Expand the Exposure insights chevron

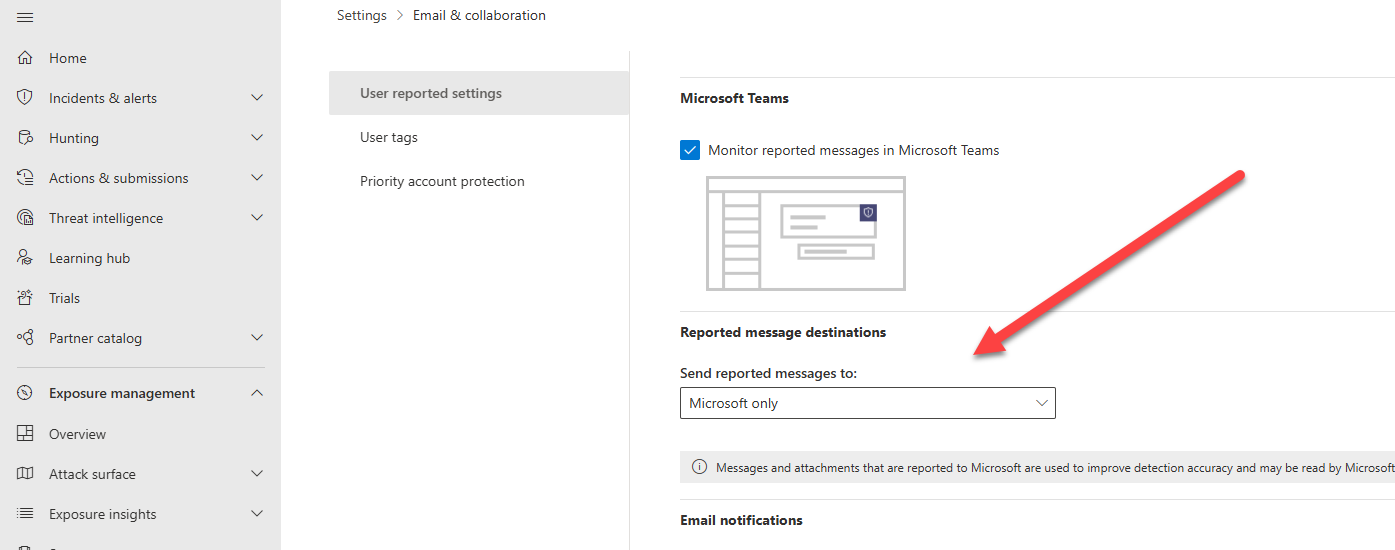pos(257,514)
